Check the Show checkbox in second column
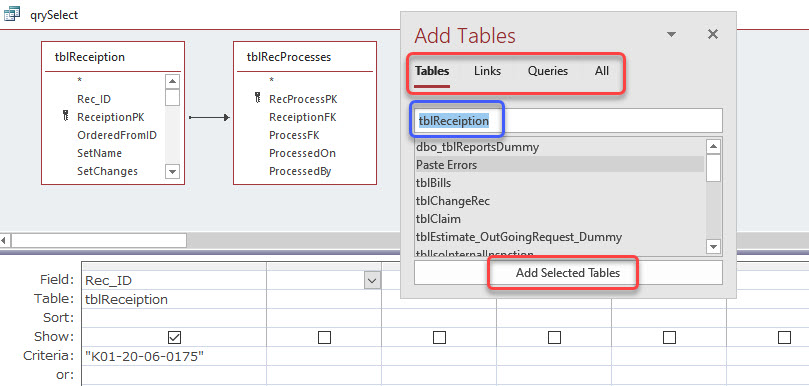809x386 pixels. coord(324,337)
